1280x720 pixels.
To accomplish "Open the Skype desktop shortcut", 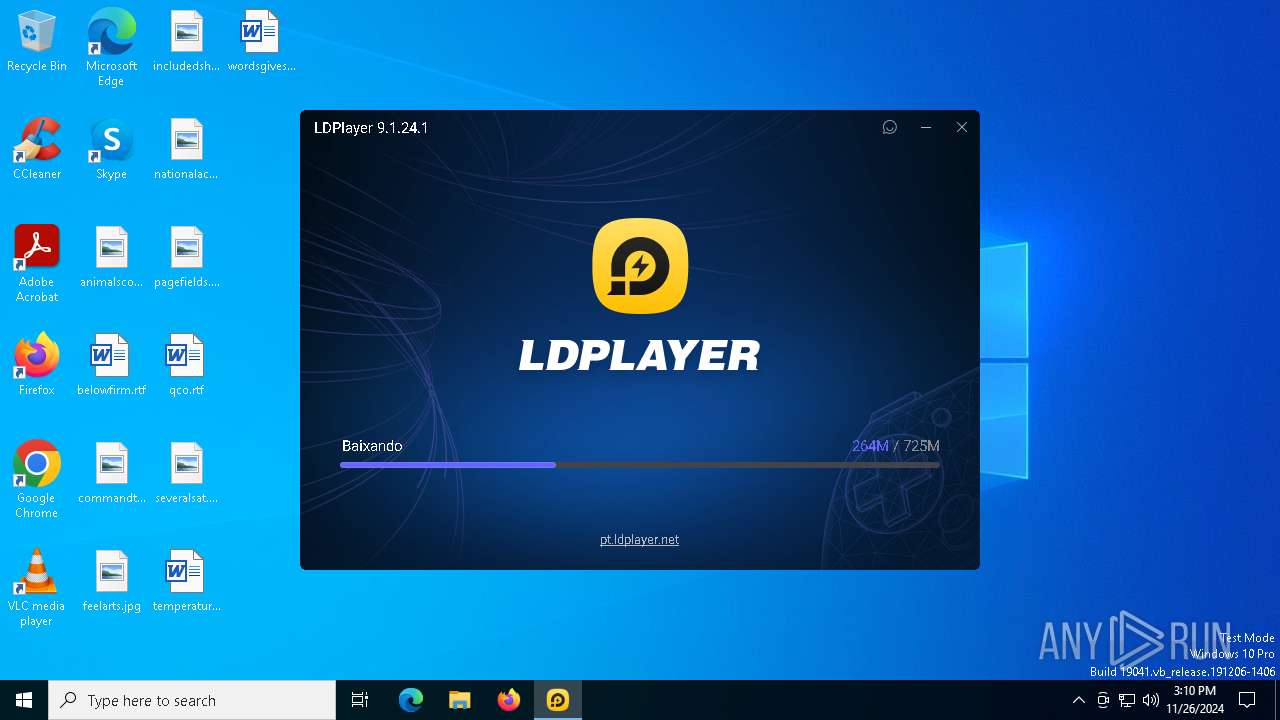I will point(111,150).
